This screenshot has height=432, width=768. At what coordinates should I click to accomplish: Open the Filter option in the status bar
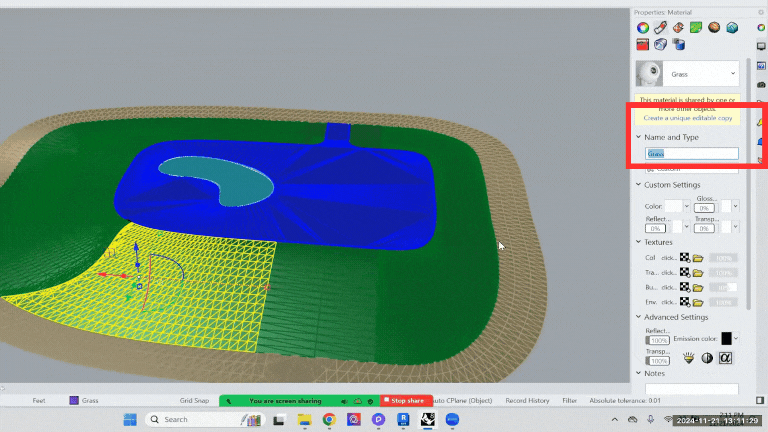point(569,401)
